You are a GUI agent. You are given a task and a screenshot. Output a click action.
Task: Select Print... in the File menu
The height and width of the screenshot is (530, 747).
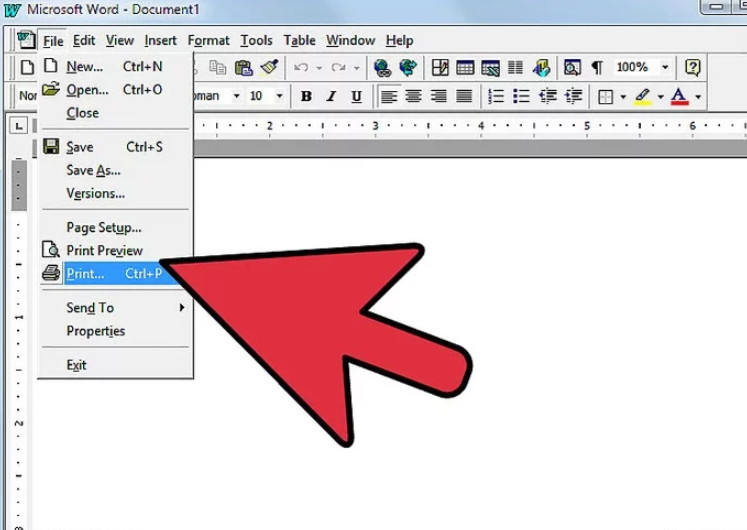[115, 274]
